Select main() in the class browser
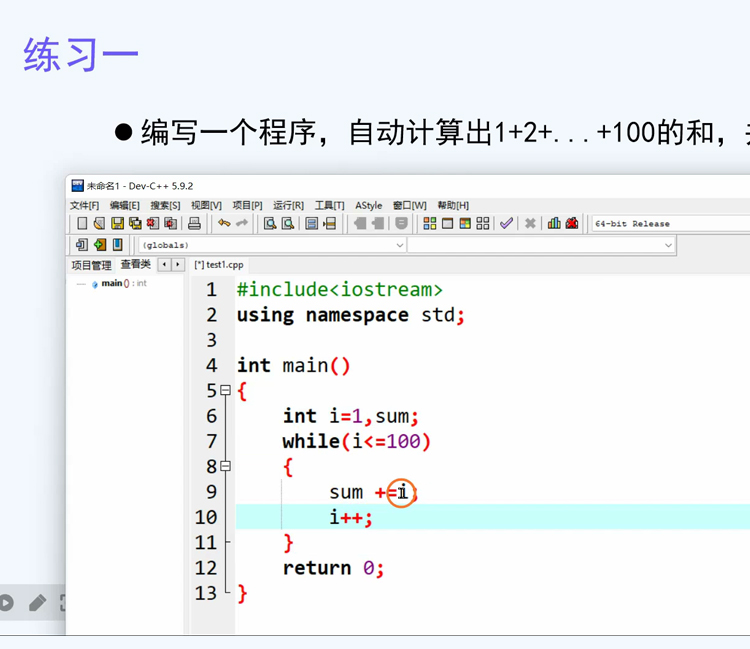Viewport: 750px width, 649px height. coord(112,284)
